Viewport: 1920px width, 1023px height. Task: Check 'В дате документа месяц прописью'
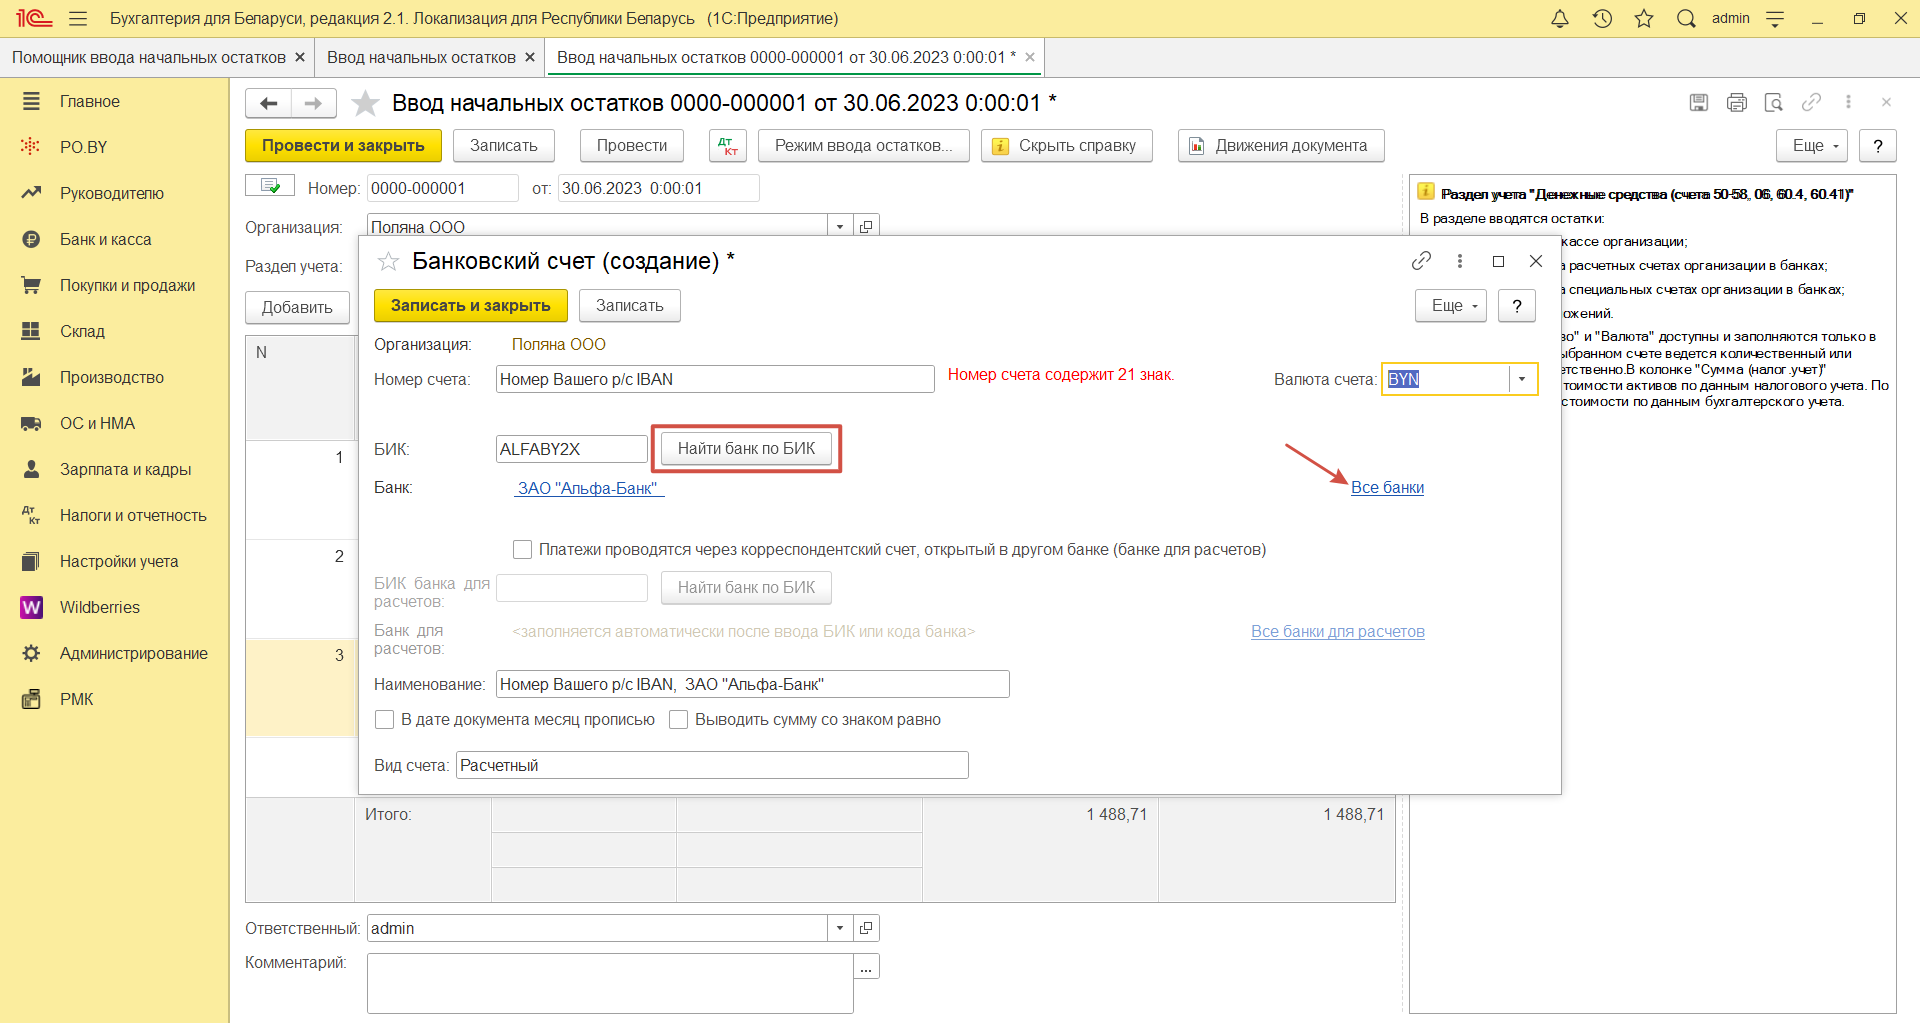click(x=384, y=720)
